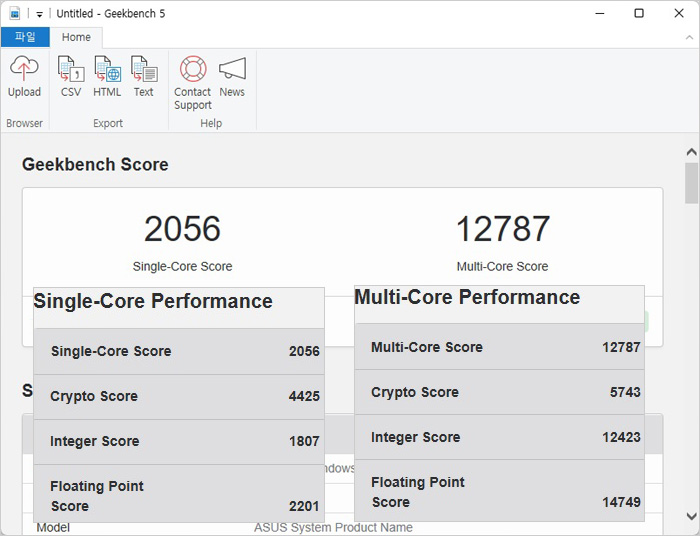Select the large 2056 single-core score

(x=182, y=229)
